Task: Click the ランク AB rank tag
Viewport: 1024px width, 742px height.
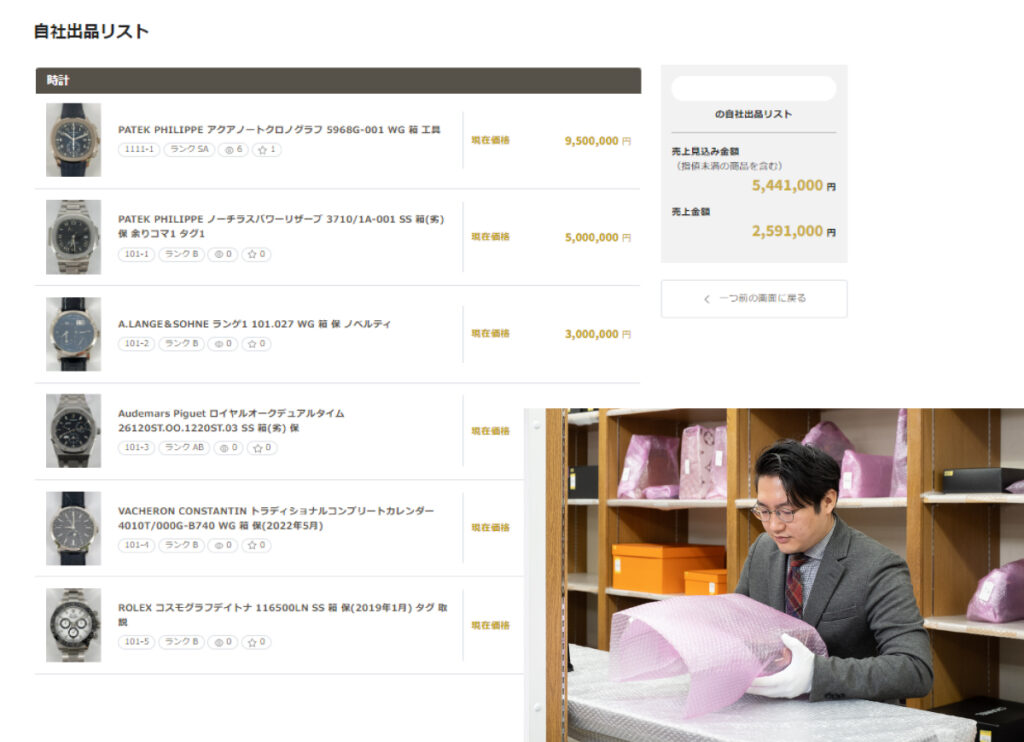Action: tap(184, 447)
